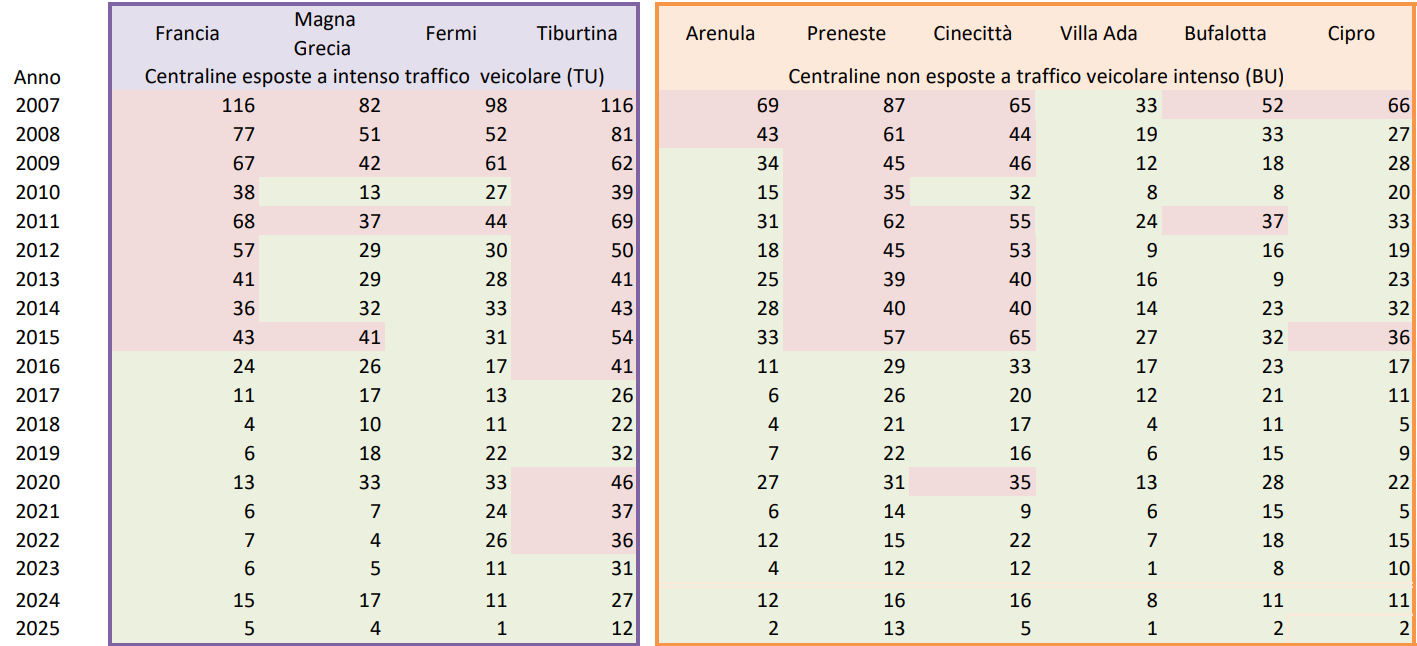Click the Cinecittà column header
The width and height of the screenshot is (1417, 646).
pos(972,33)
